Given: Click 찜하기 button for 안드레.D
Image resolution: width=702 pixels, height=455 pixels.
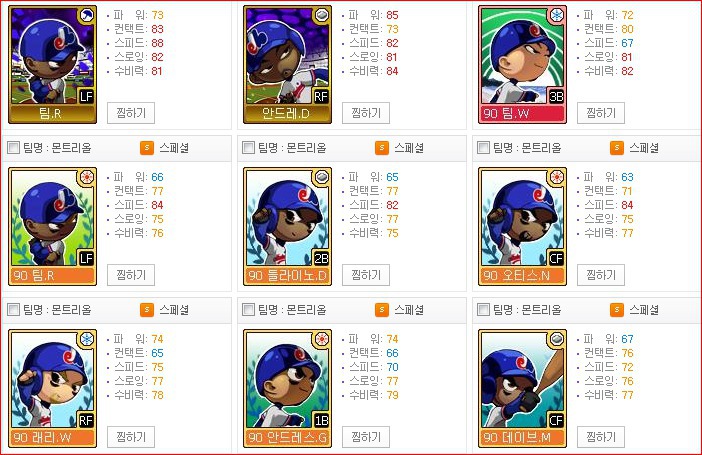Looking at the screenshot, I should point(366,113).
